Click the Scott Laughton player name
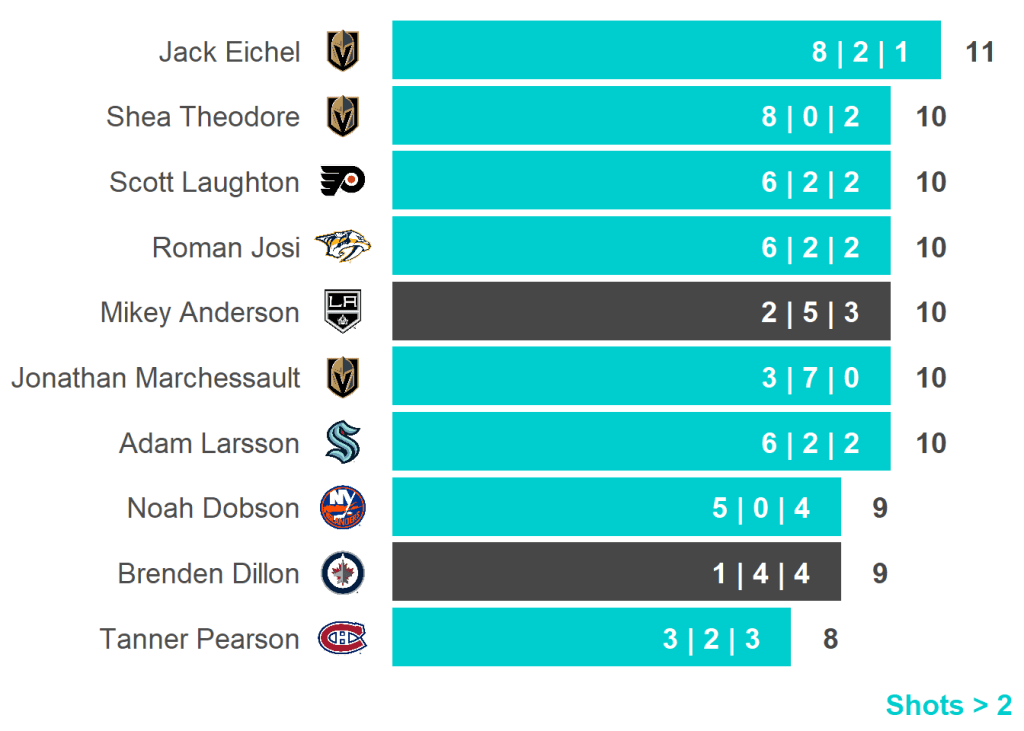The image size is (1024, 731). click(204, 182)
